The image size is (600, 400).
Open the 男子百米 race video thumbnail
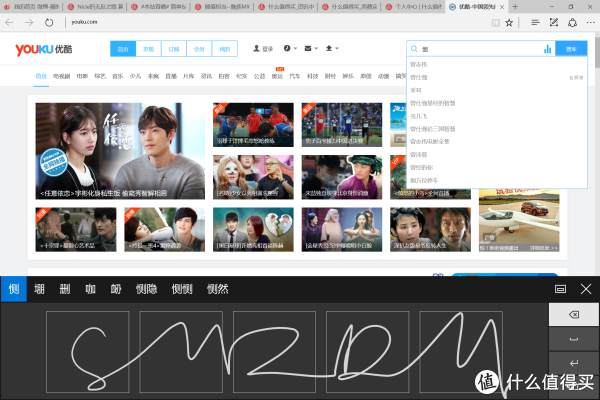point(342,124)
